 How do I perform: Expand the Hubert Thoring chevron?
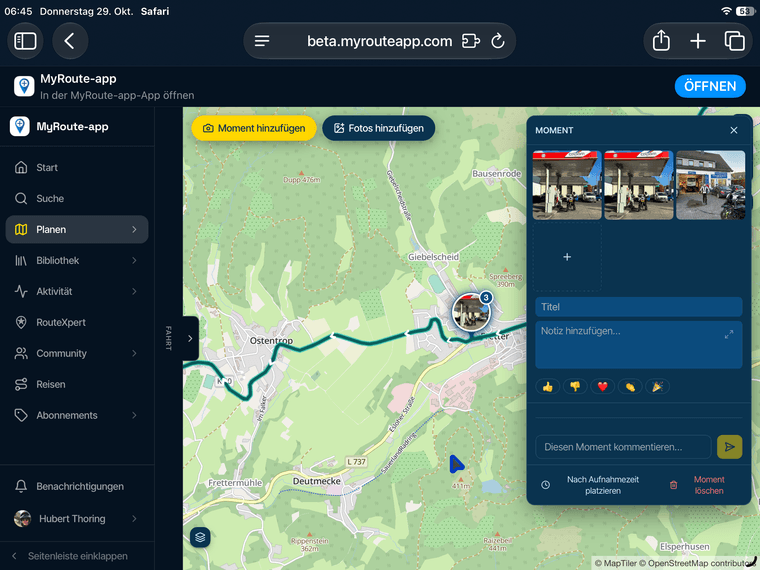[x=134, y=519]
